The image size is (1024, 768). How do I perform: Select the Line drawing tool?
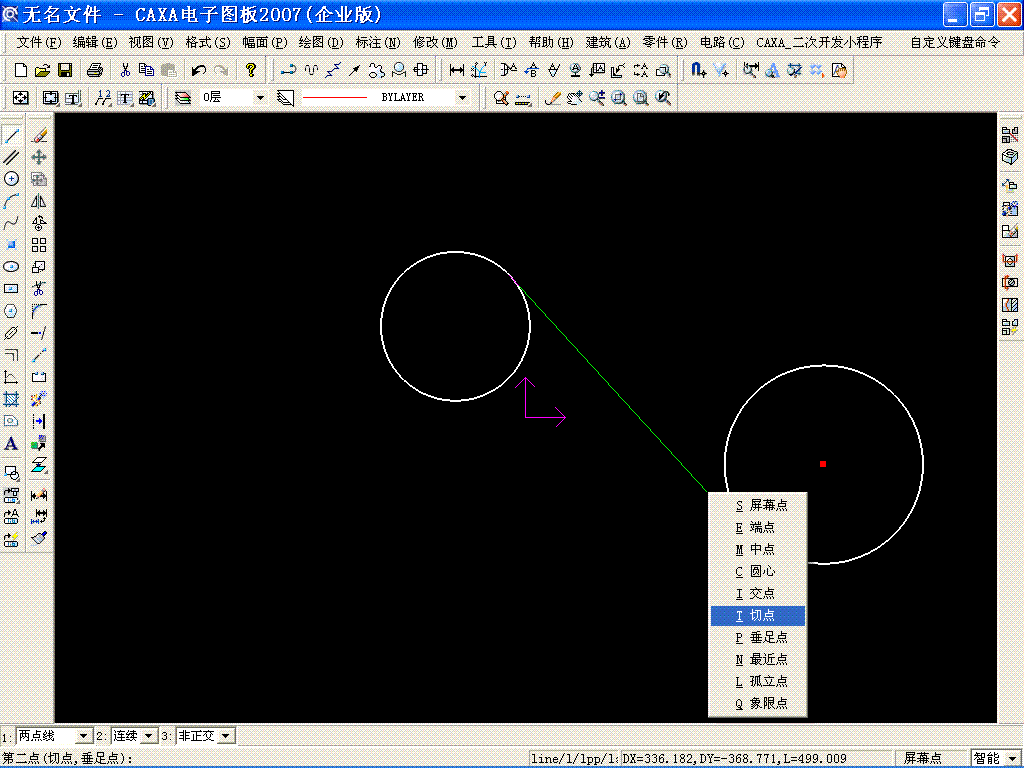11,135
